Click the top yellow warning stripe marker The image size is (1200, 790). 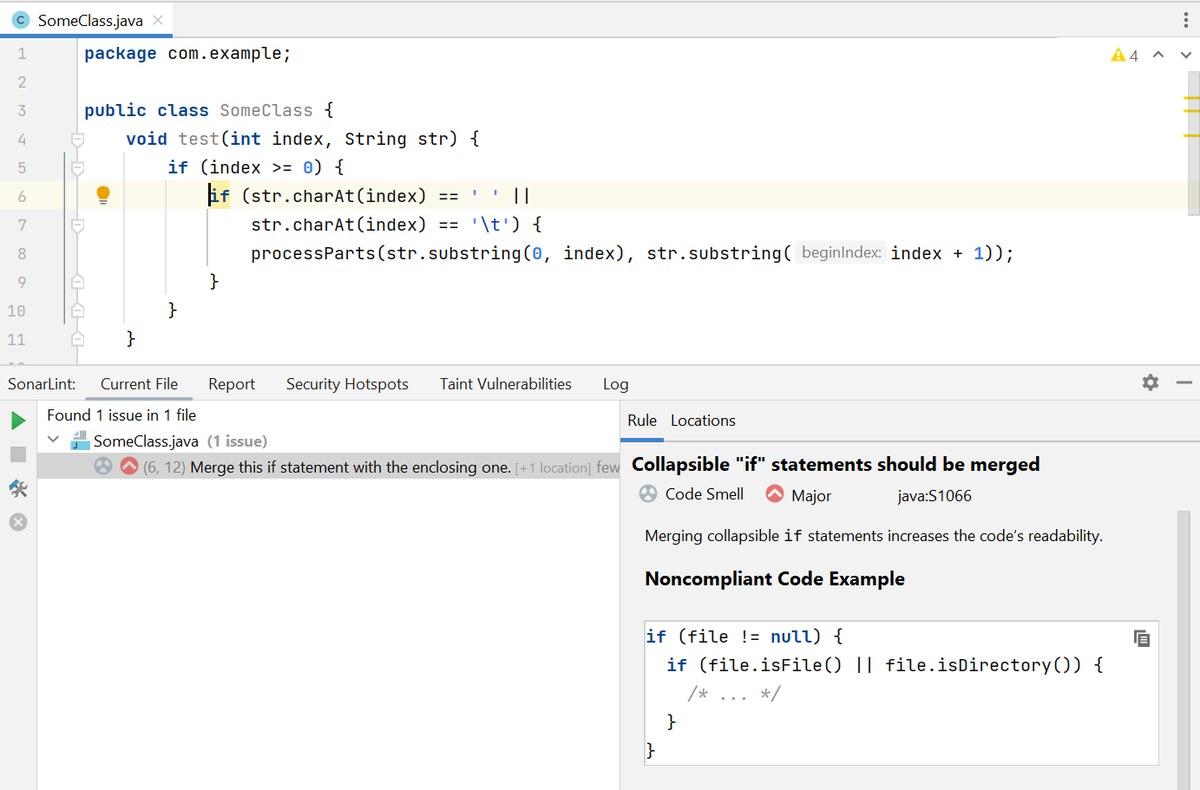click(x=1191, y=99)
